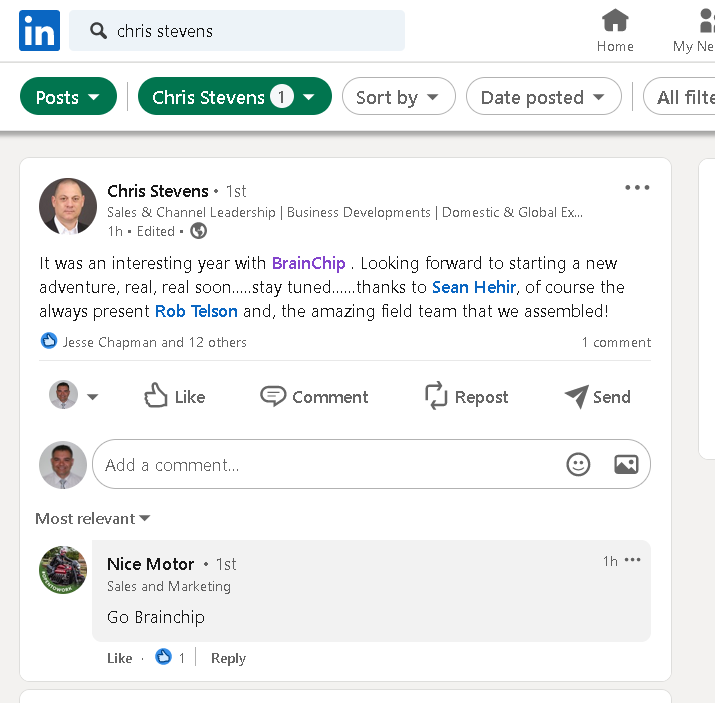Click the add photo icon in comment box
Image resolution: width=715 pixels, height=703 pixels.
(x=626, y=464)
